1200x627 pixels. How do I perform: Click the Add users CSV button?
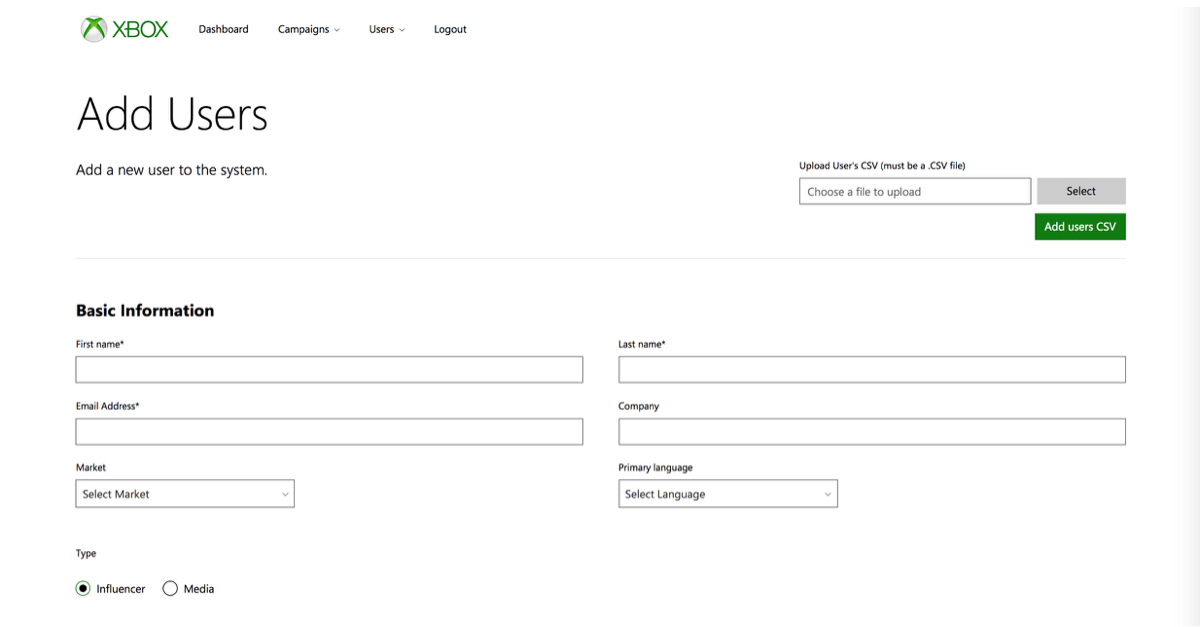(x=1080, y=227)
